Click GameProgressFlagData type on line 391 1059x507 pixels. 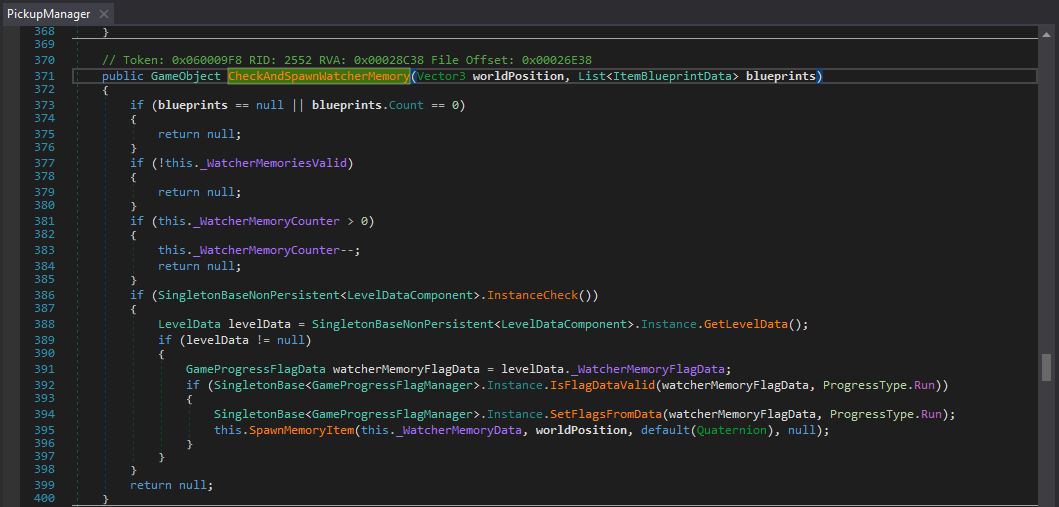pos(255,368)
